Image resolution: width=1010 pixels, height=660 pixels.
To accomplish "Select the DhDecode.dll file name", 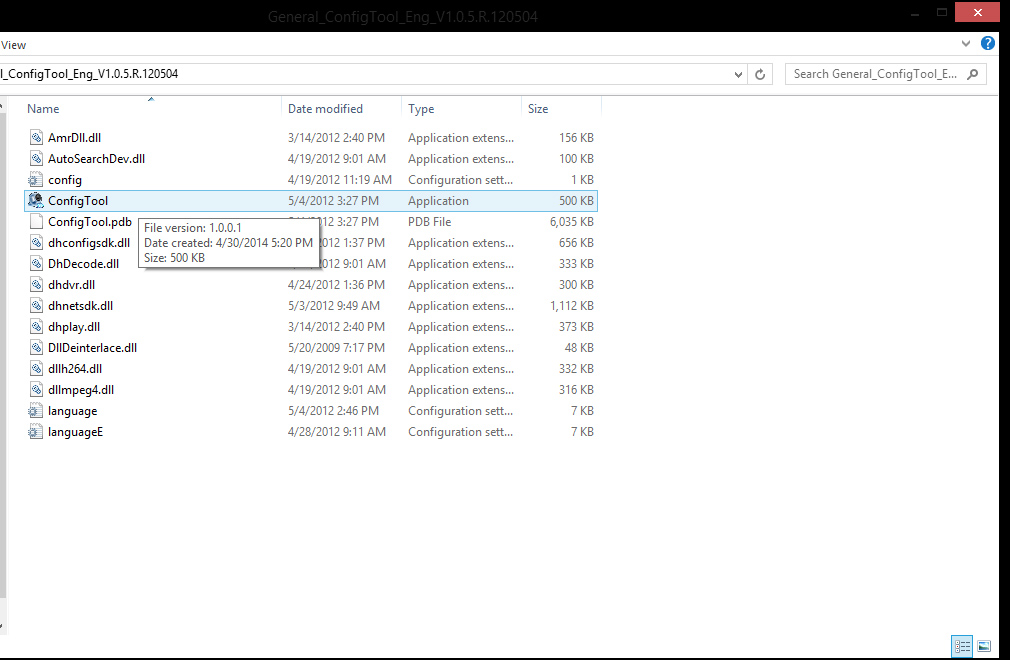I will coord(84,263).
